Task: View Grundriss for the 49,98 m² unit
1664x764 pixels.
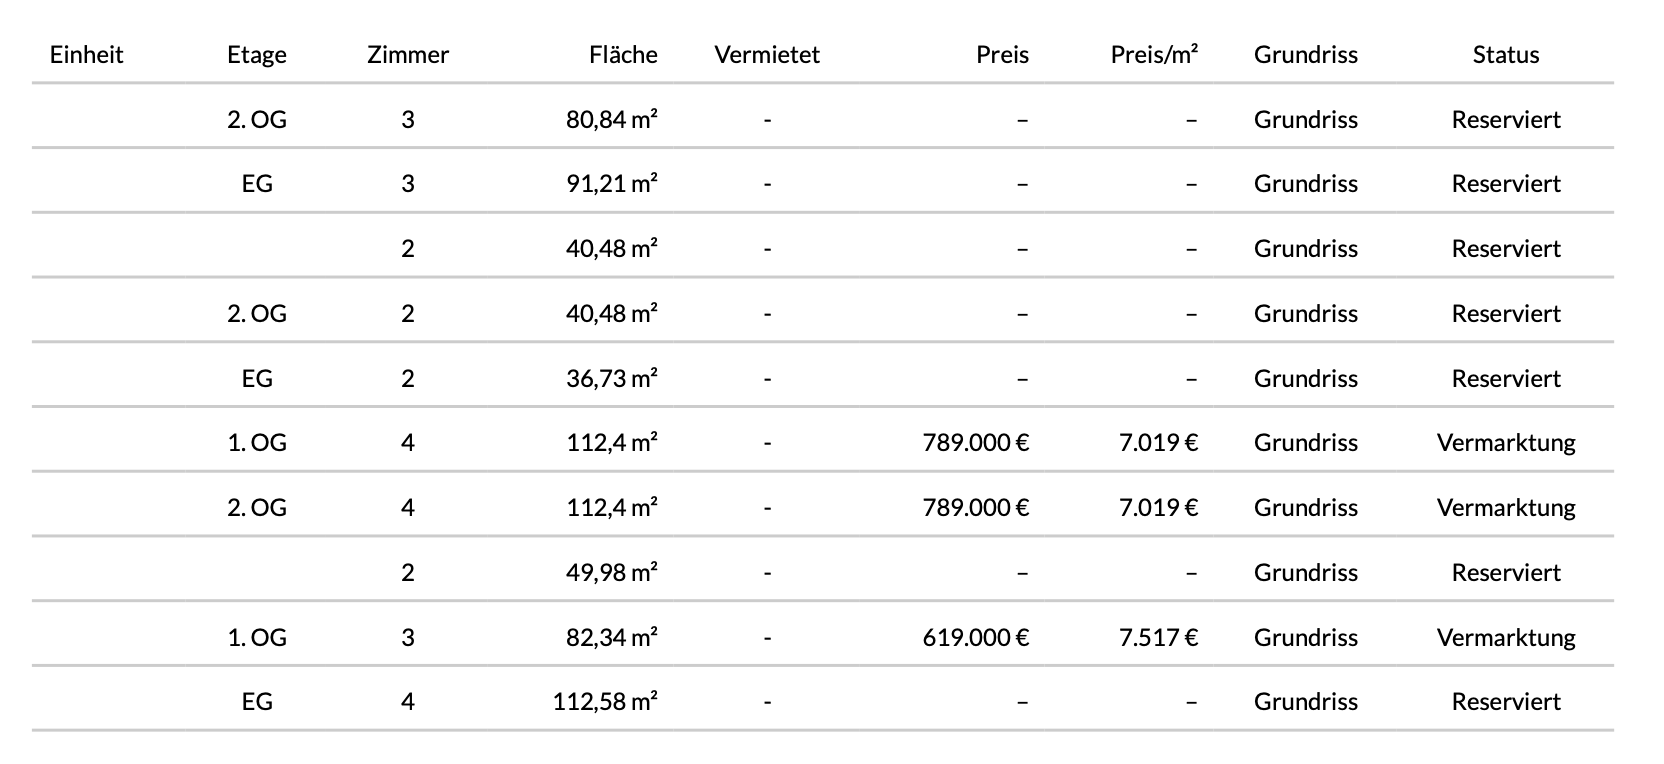Action: pyautogui.click(x=1305, y=573)
